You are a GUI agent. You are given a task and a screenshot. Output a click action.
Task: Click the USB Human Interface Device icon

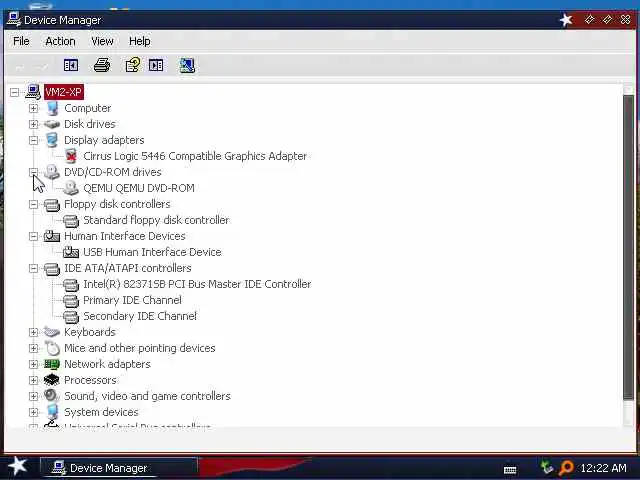click(x=71, y=252)
